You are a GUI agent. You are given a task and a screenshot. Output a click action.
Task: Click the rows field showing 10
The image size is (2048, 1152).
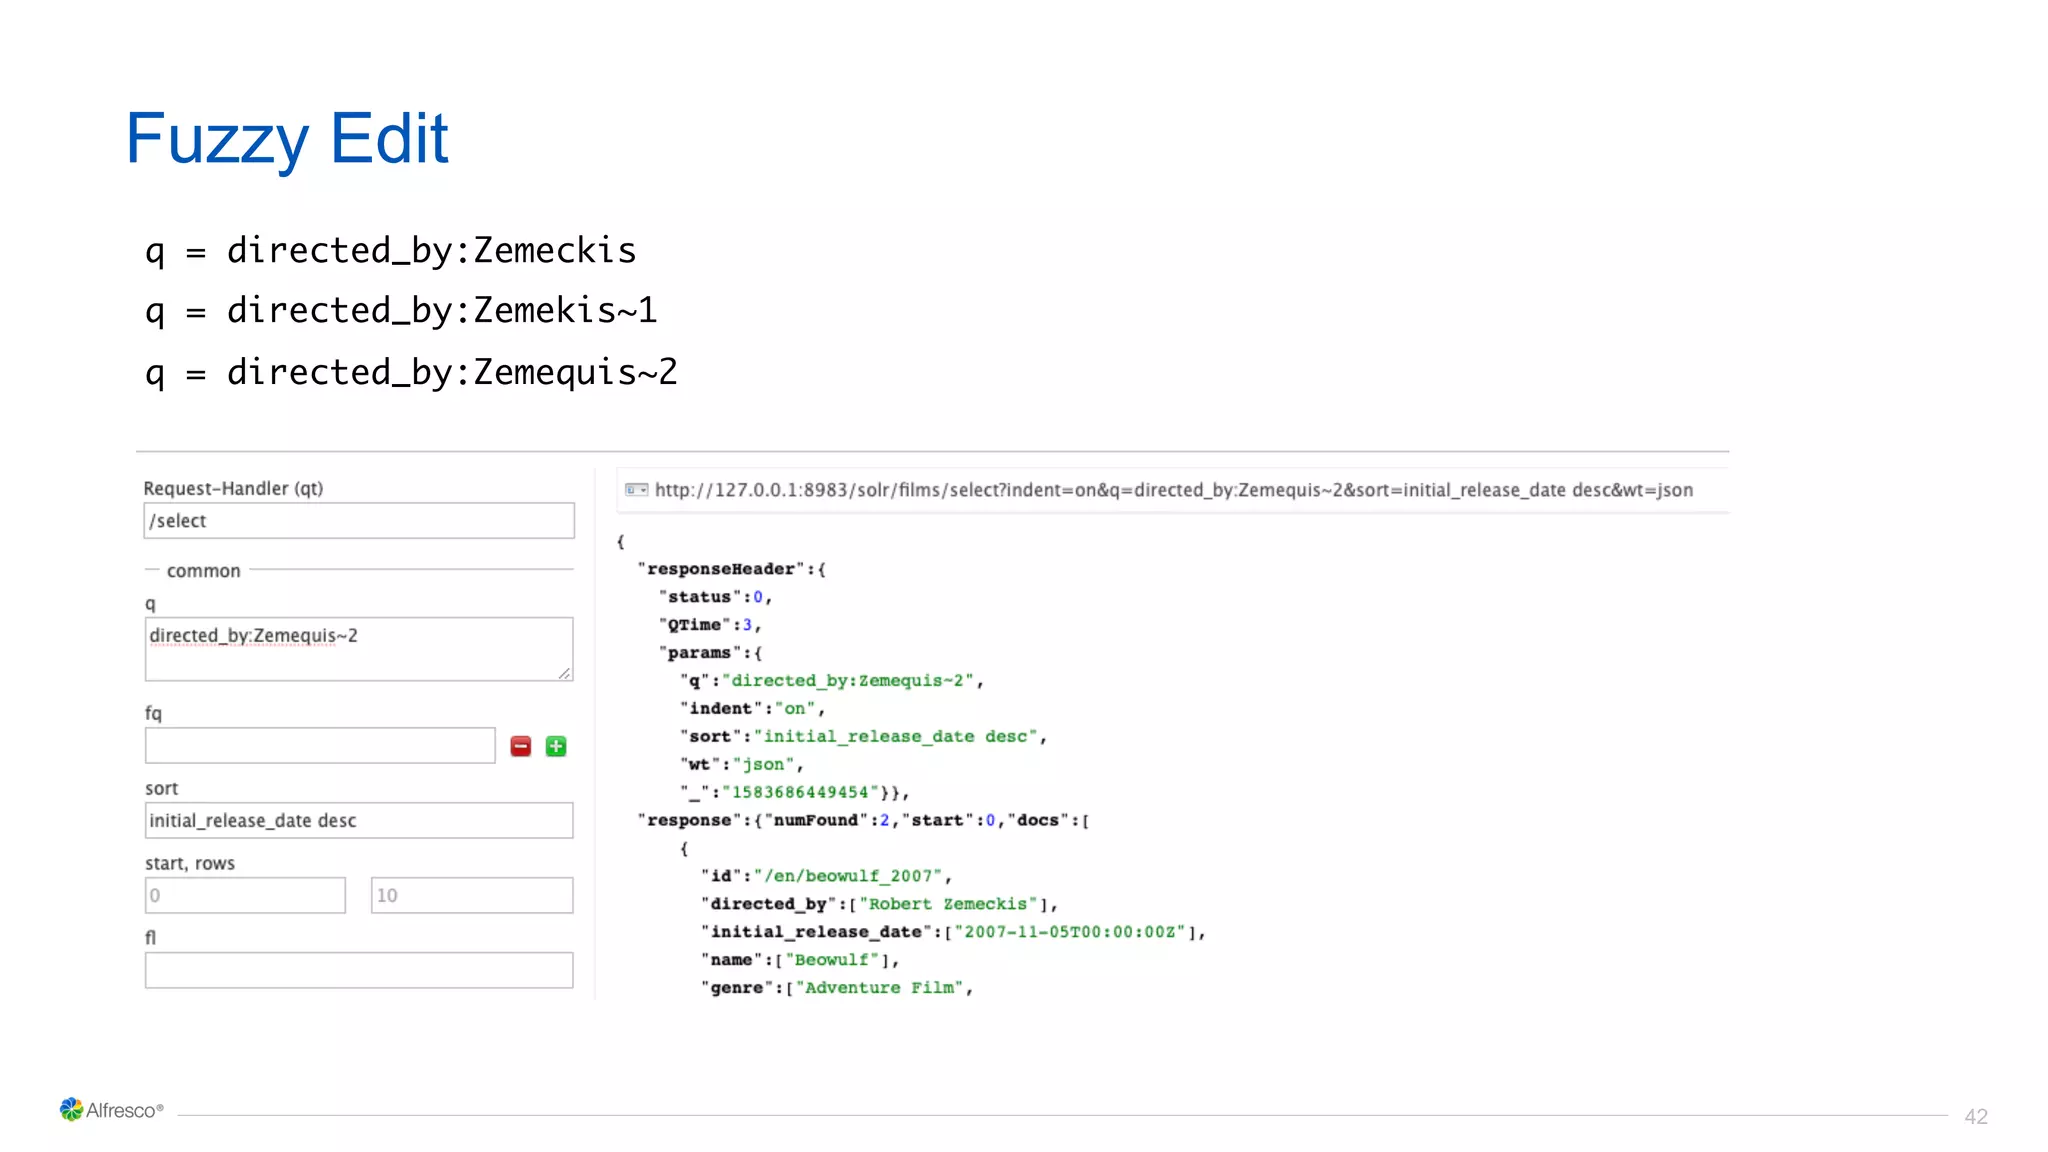click(x=471, y=895)
